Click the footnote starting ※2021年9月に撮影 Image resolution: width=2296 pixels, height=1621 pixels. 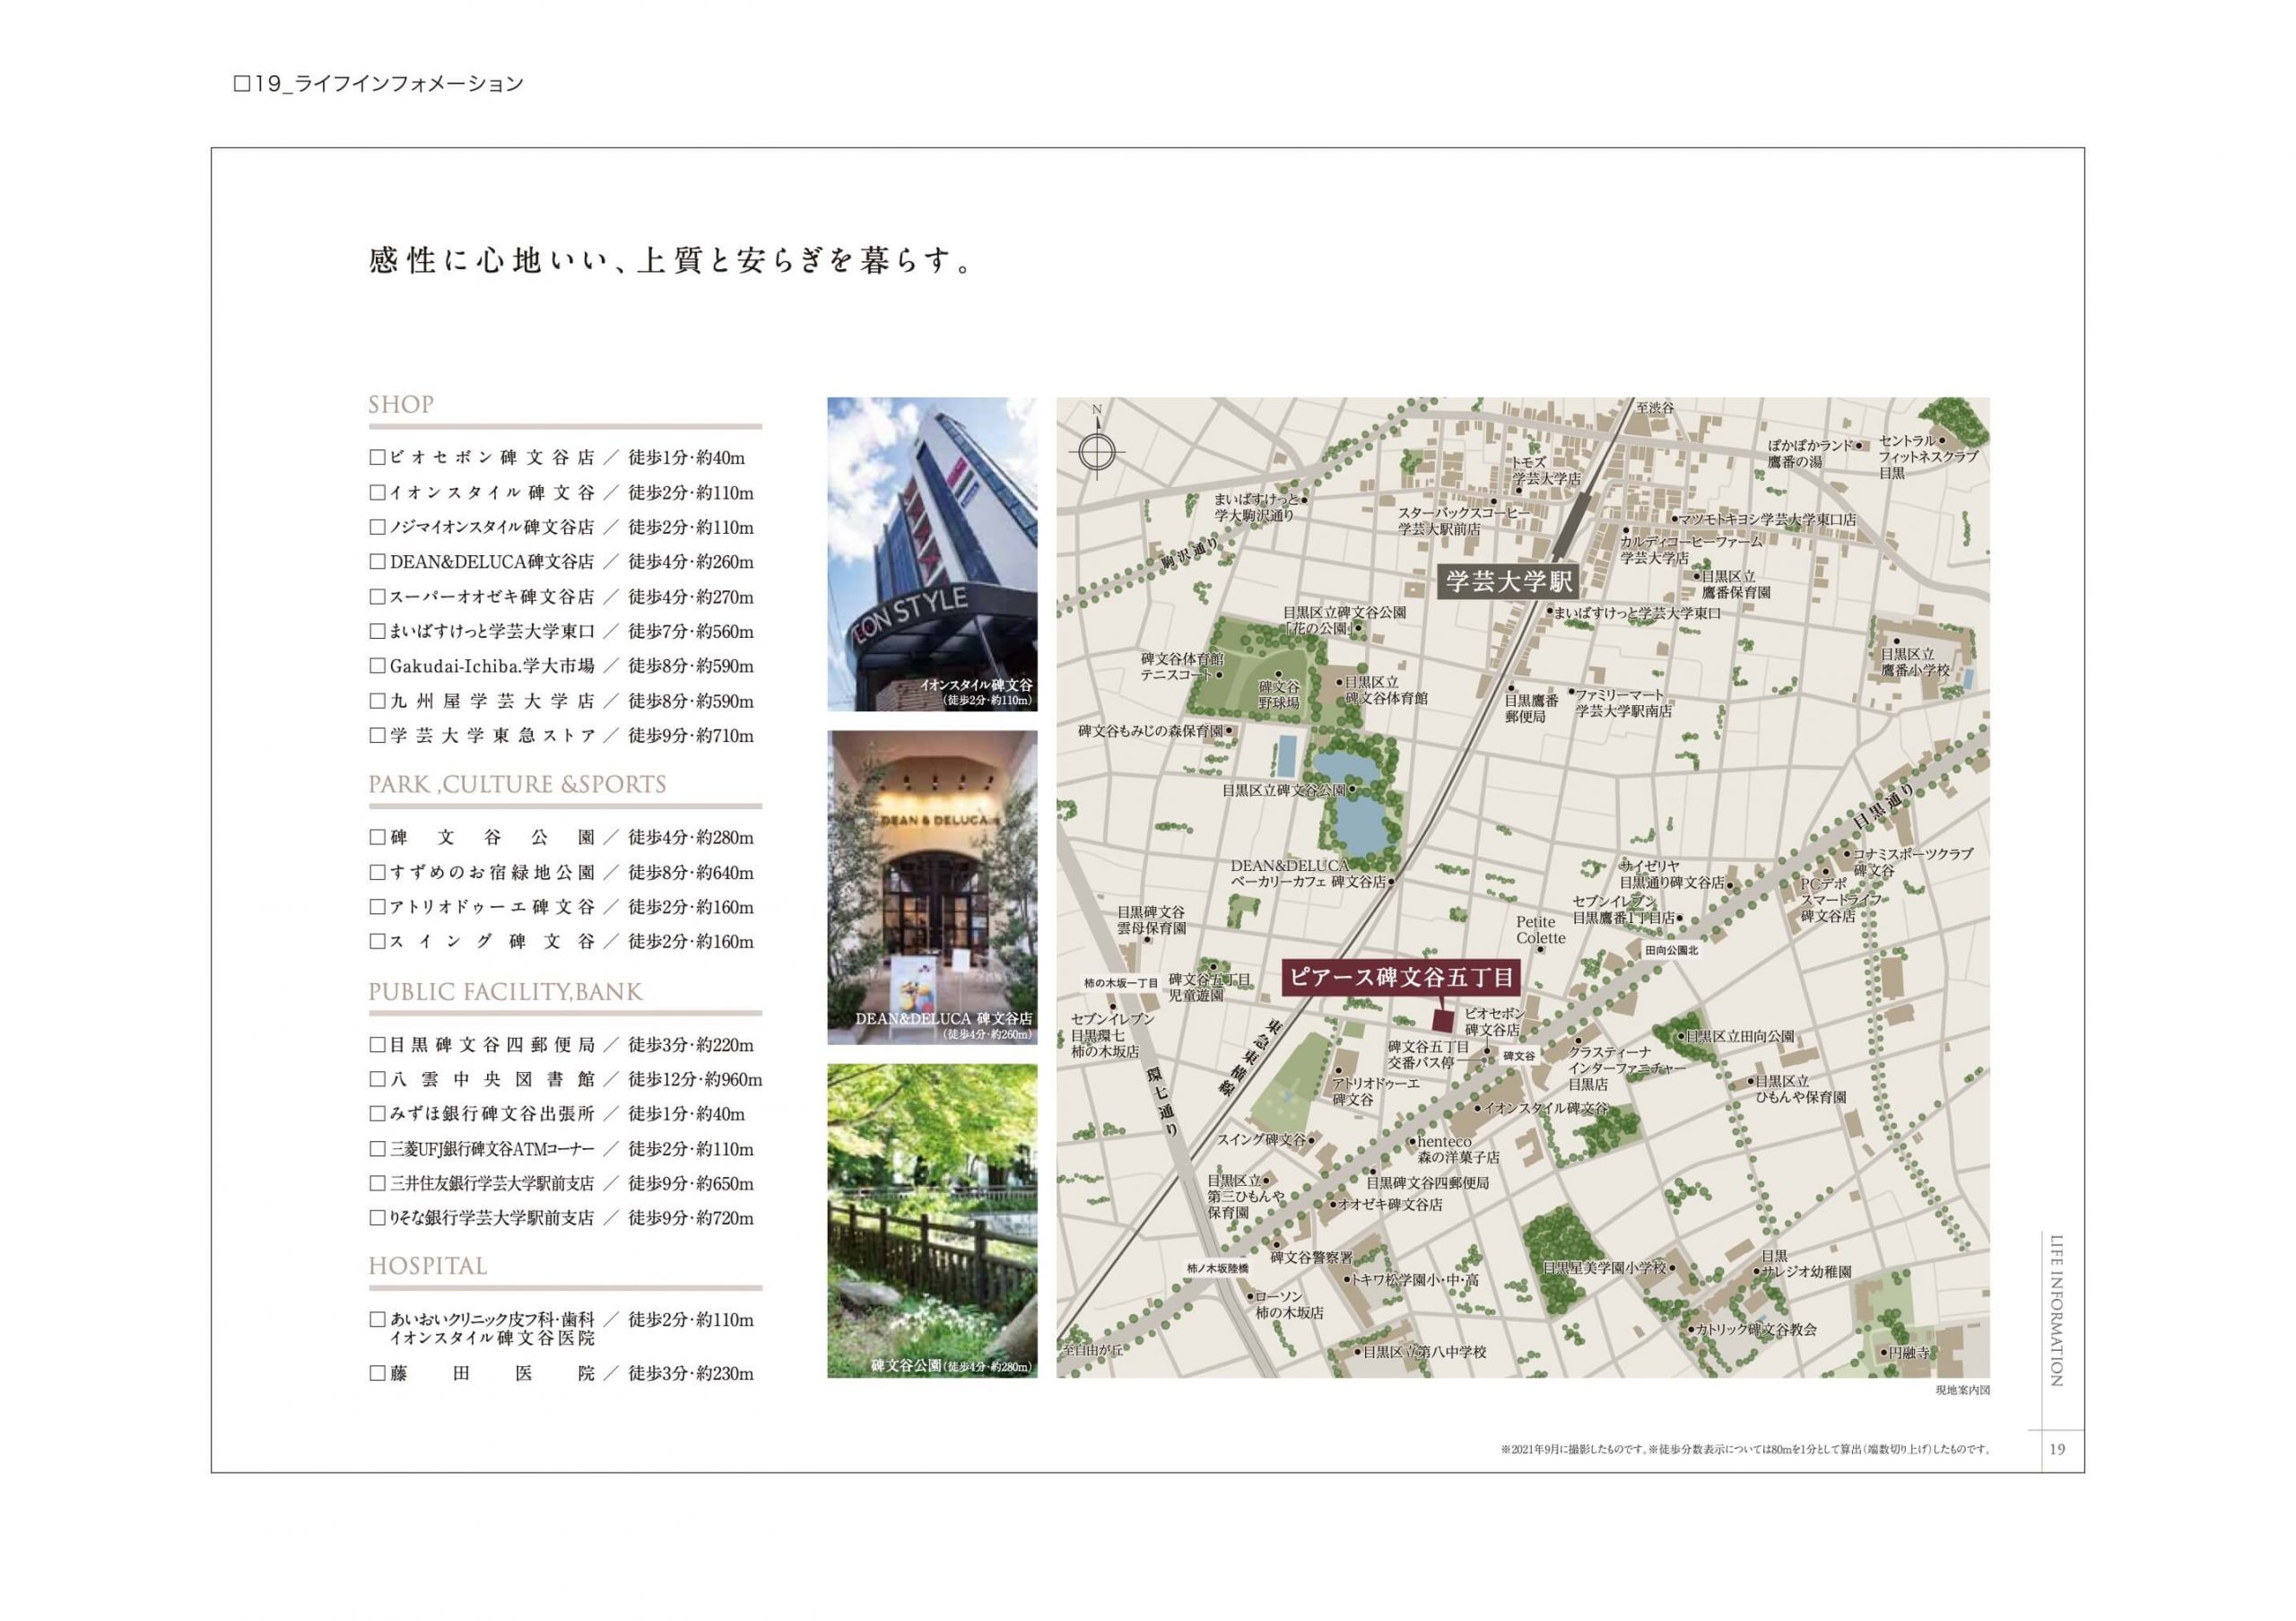click(x=1745, y=1449)
